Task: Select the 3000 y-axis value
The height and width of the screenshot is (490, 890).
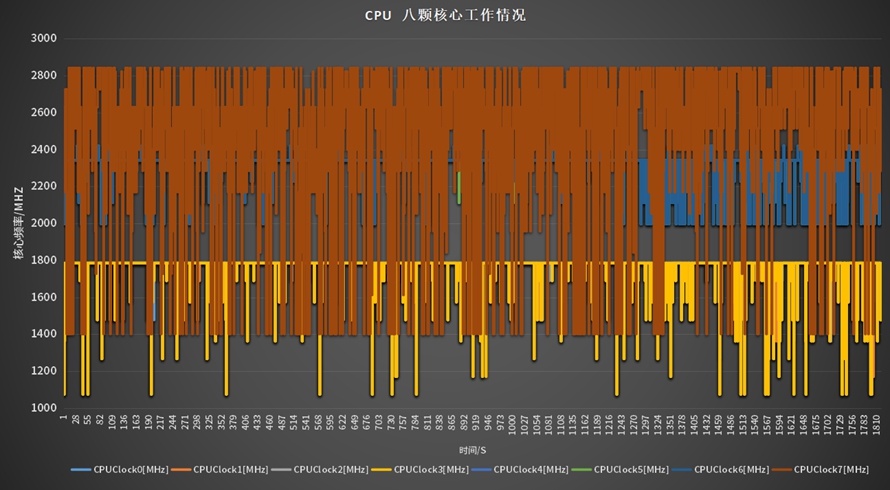Action: pos(44,39)
